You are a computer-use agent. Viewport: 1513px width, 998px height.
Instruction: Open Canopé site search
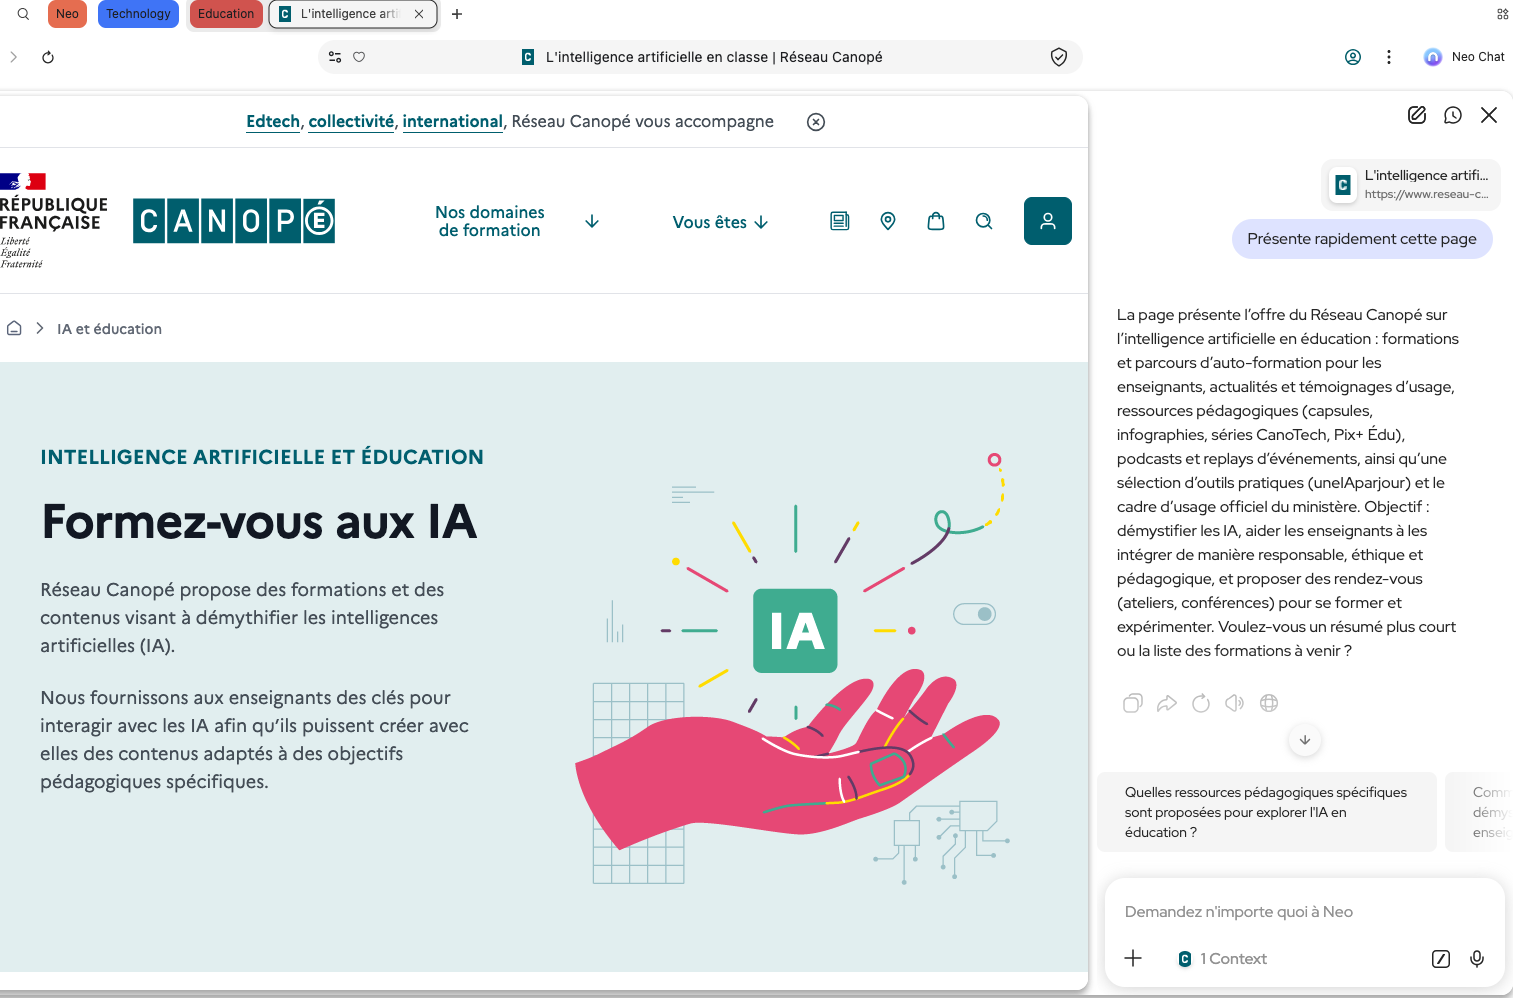coord(984,221)
